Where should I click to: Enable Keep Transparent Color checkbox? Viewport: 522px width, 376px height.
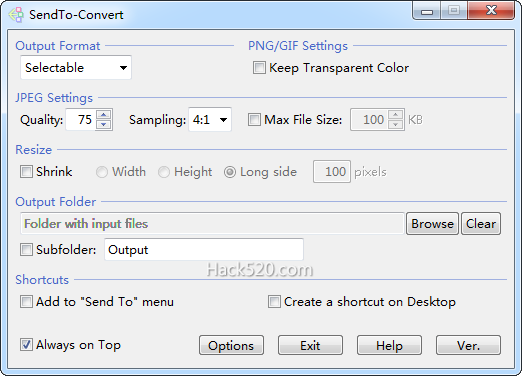point(259,68)
